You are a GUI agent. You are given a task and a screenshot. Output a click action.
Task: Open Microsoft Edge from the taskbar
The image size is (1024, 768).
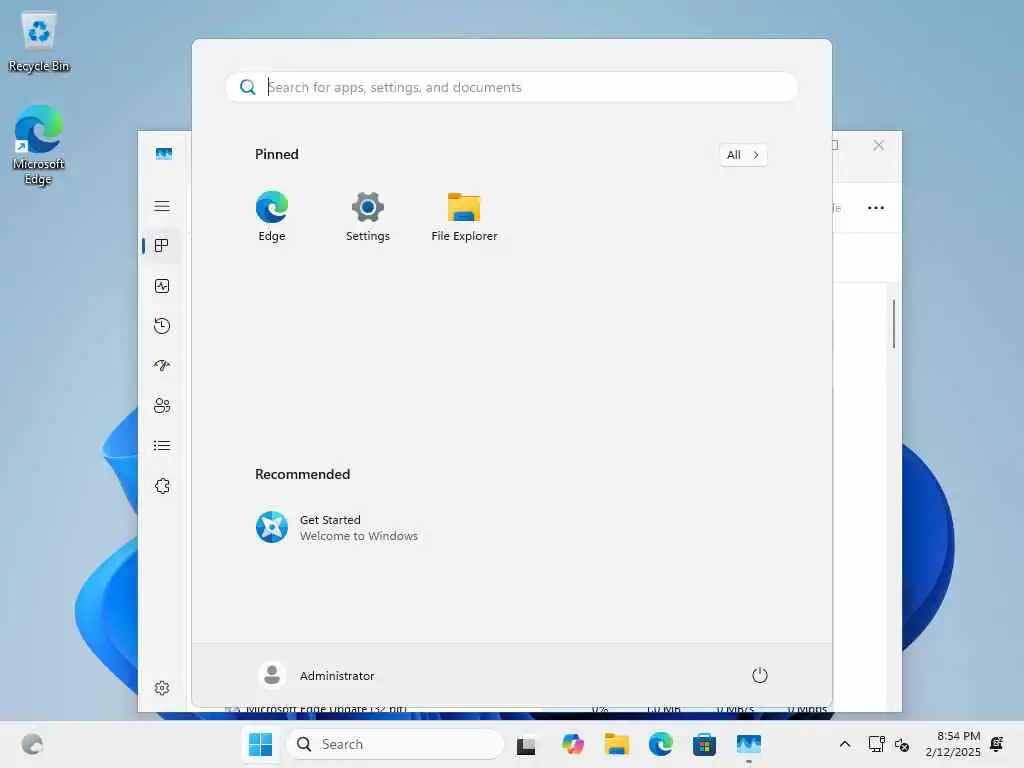click(661, 744)
